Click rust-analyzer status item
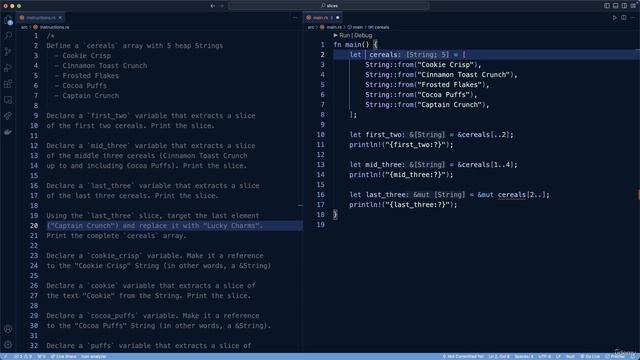The height and width of the screenshot is (360, 640). tap(93, 356)
